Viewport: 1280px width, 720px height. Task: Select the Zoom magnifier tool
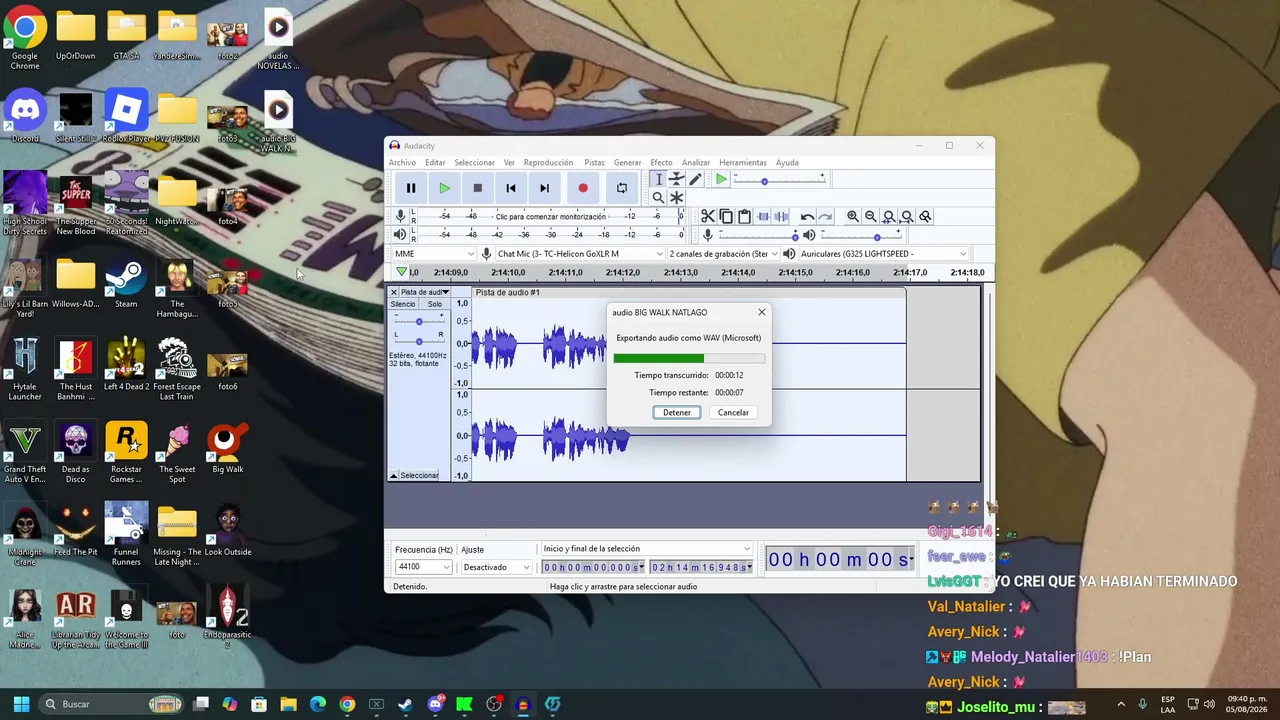(x=658, y=197)
